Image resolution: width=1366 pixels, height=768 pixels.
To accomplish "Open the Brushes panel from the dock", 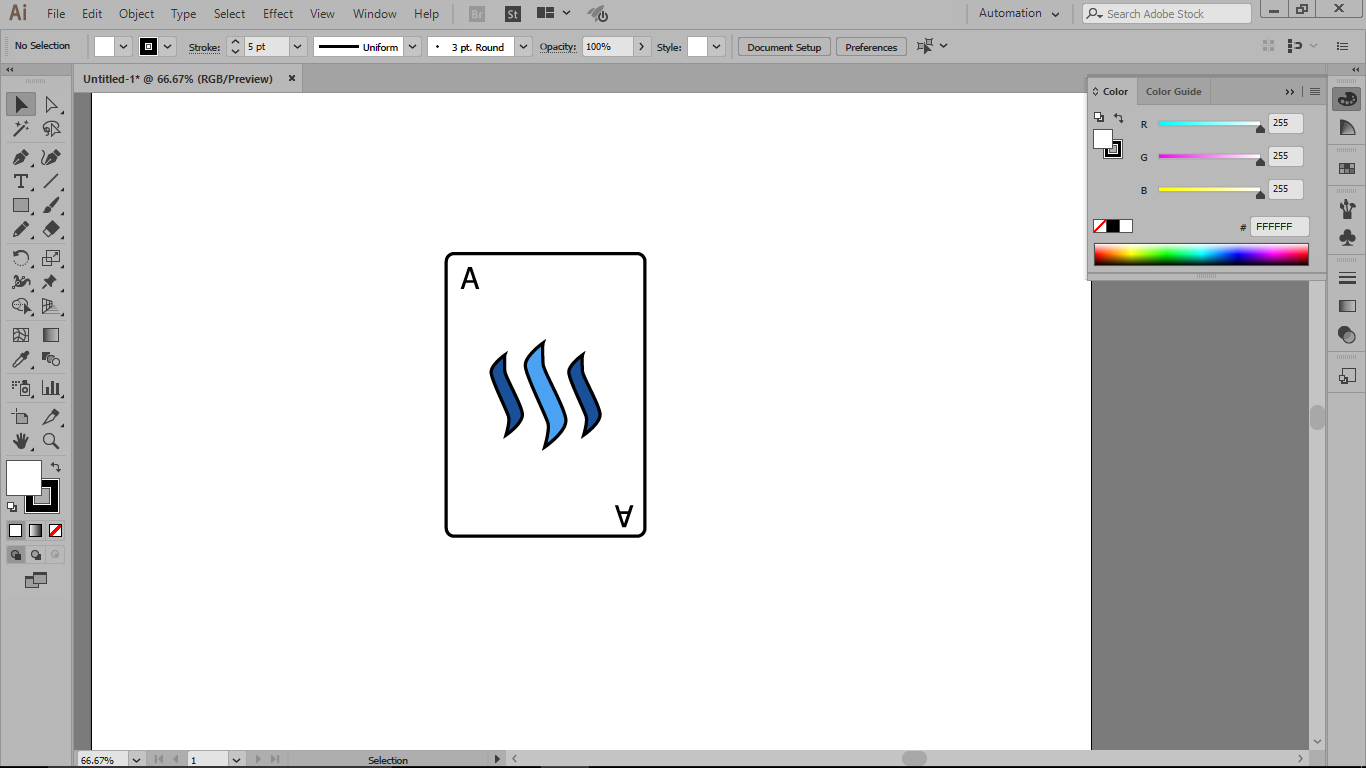I will [x=1347, y=209].
